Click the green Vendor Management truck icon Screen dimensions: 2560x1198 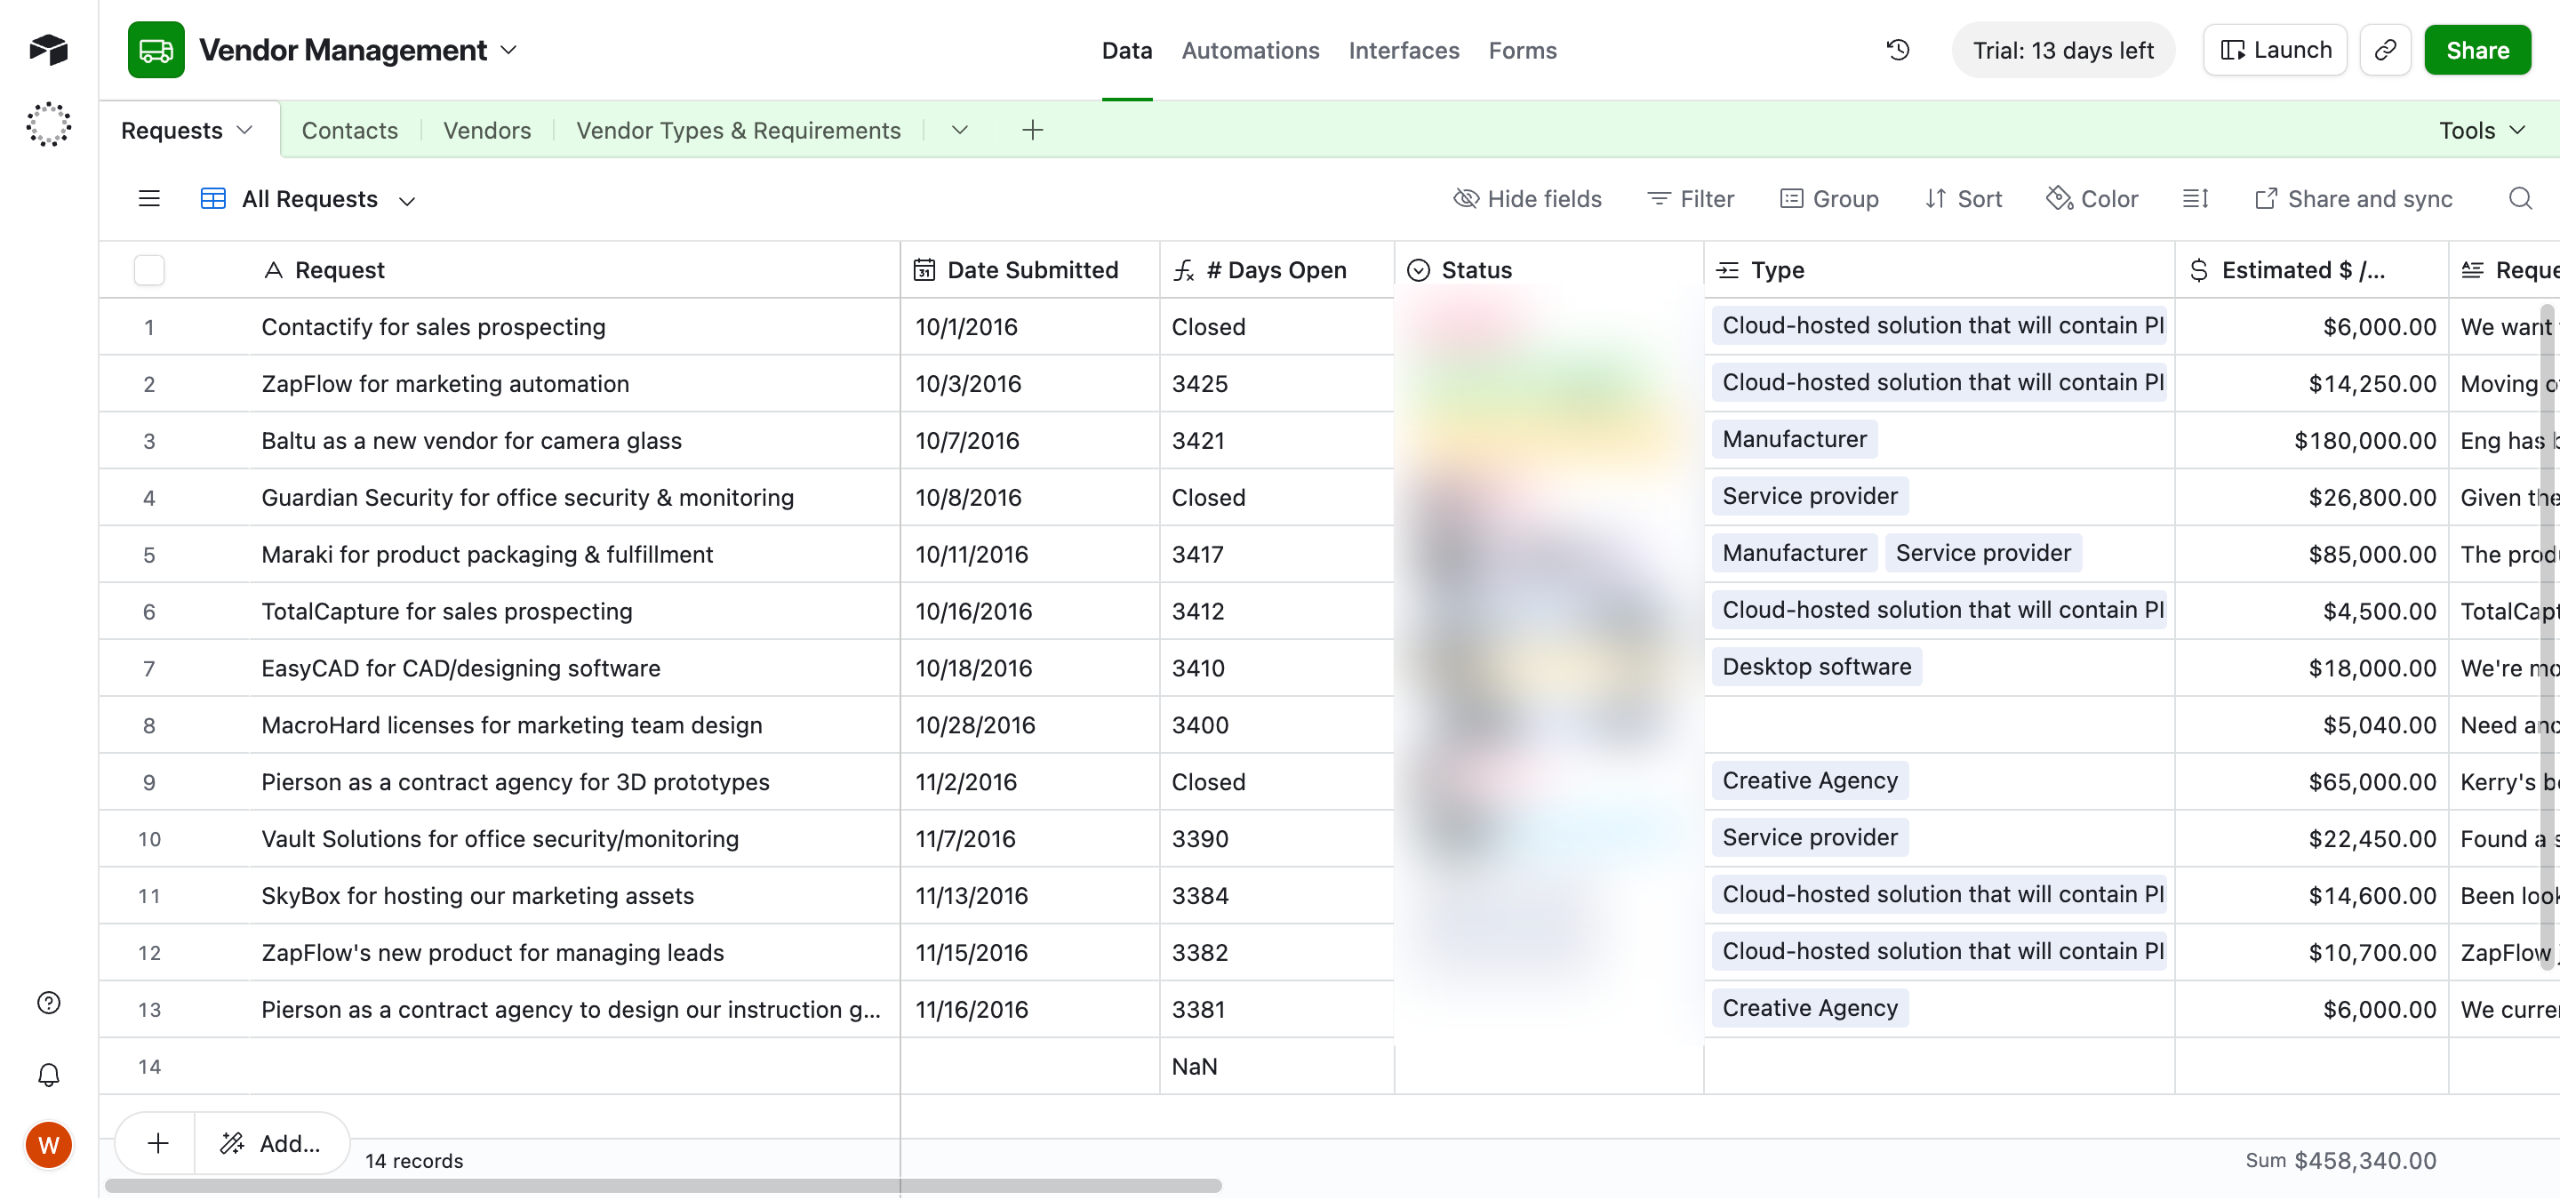click(156, 50)
